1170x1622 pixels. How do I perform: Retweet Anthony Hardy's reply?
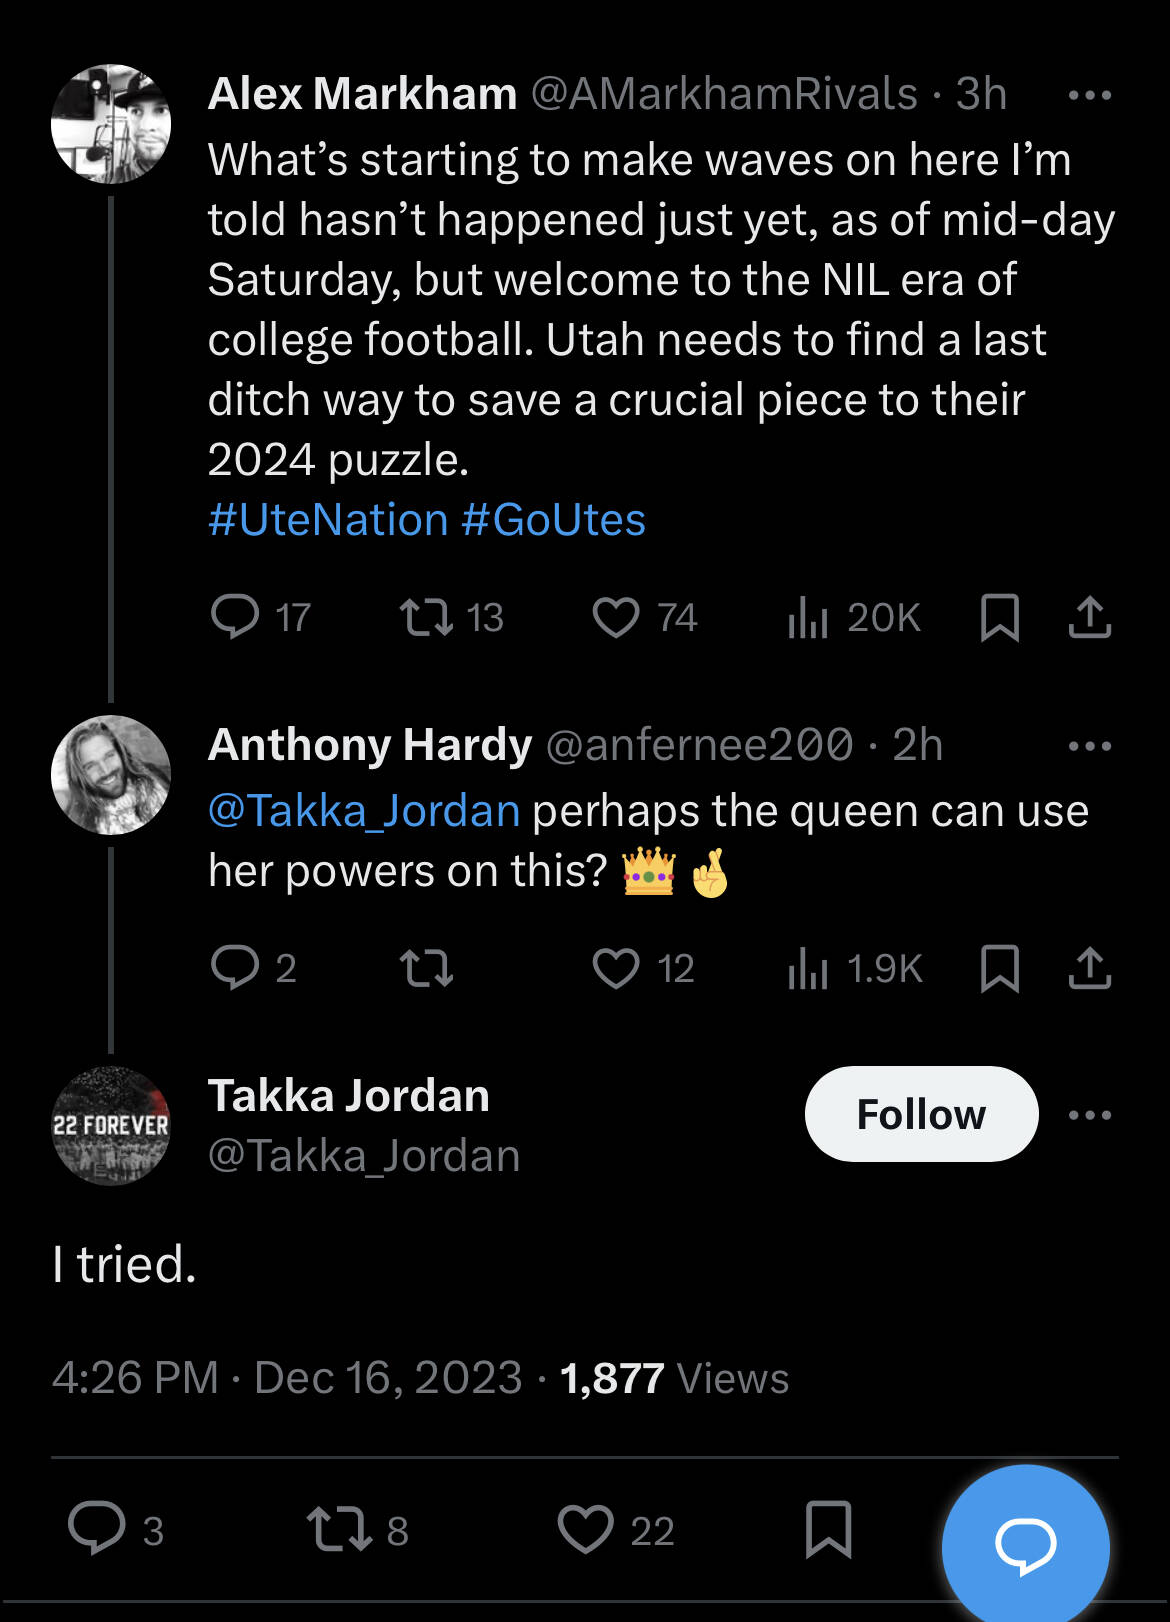(x=427, y=967)
